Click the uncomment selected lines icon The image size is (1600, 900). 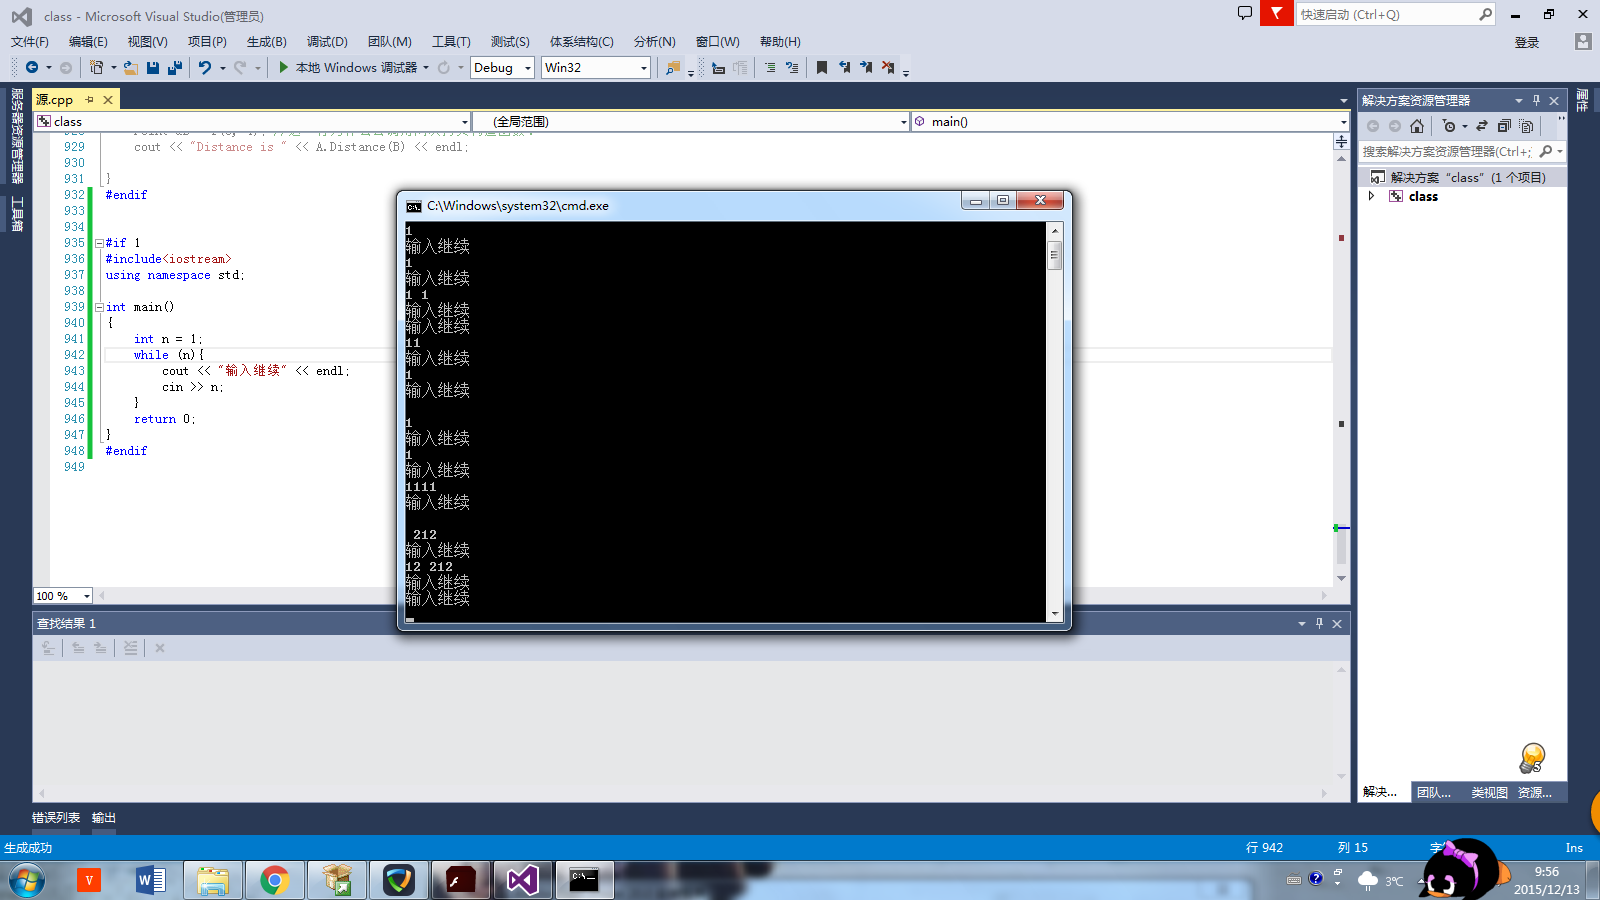pos(792,67)
